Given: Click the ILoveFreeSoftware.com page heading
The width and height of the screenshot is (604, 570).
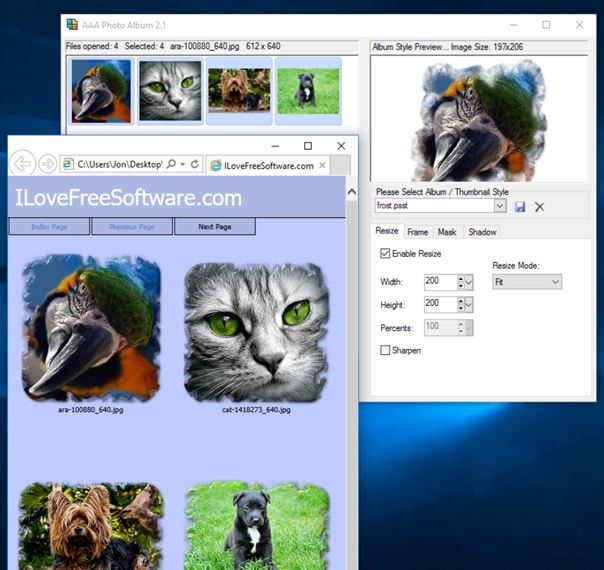Looking at the screenshot, I should pos(128,198).
